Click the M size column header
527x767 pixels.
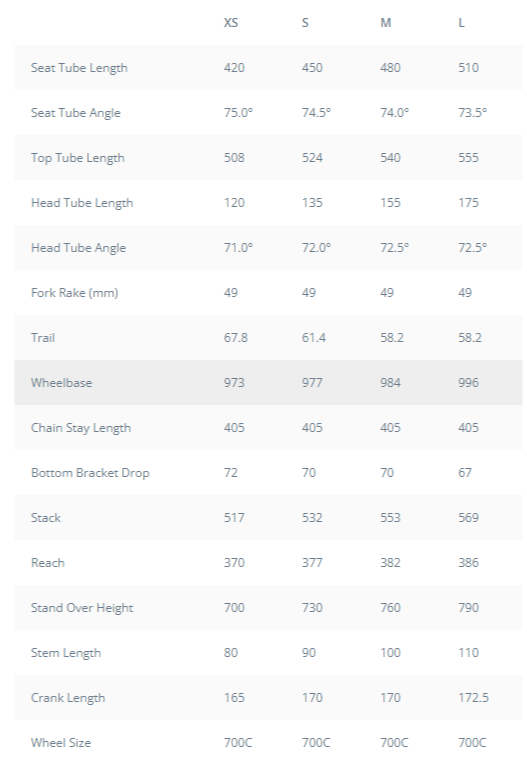pos(386,23)
